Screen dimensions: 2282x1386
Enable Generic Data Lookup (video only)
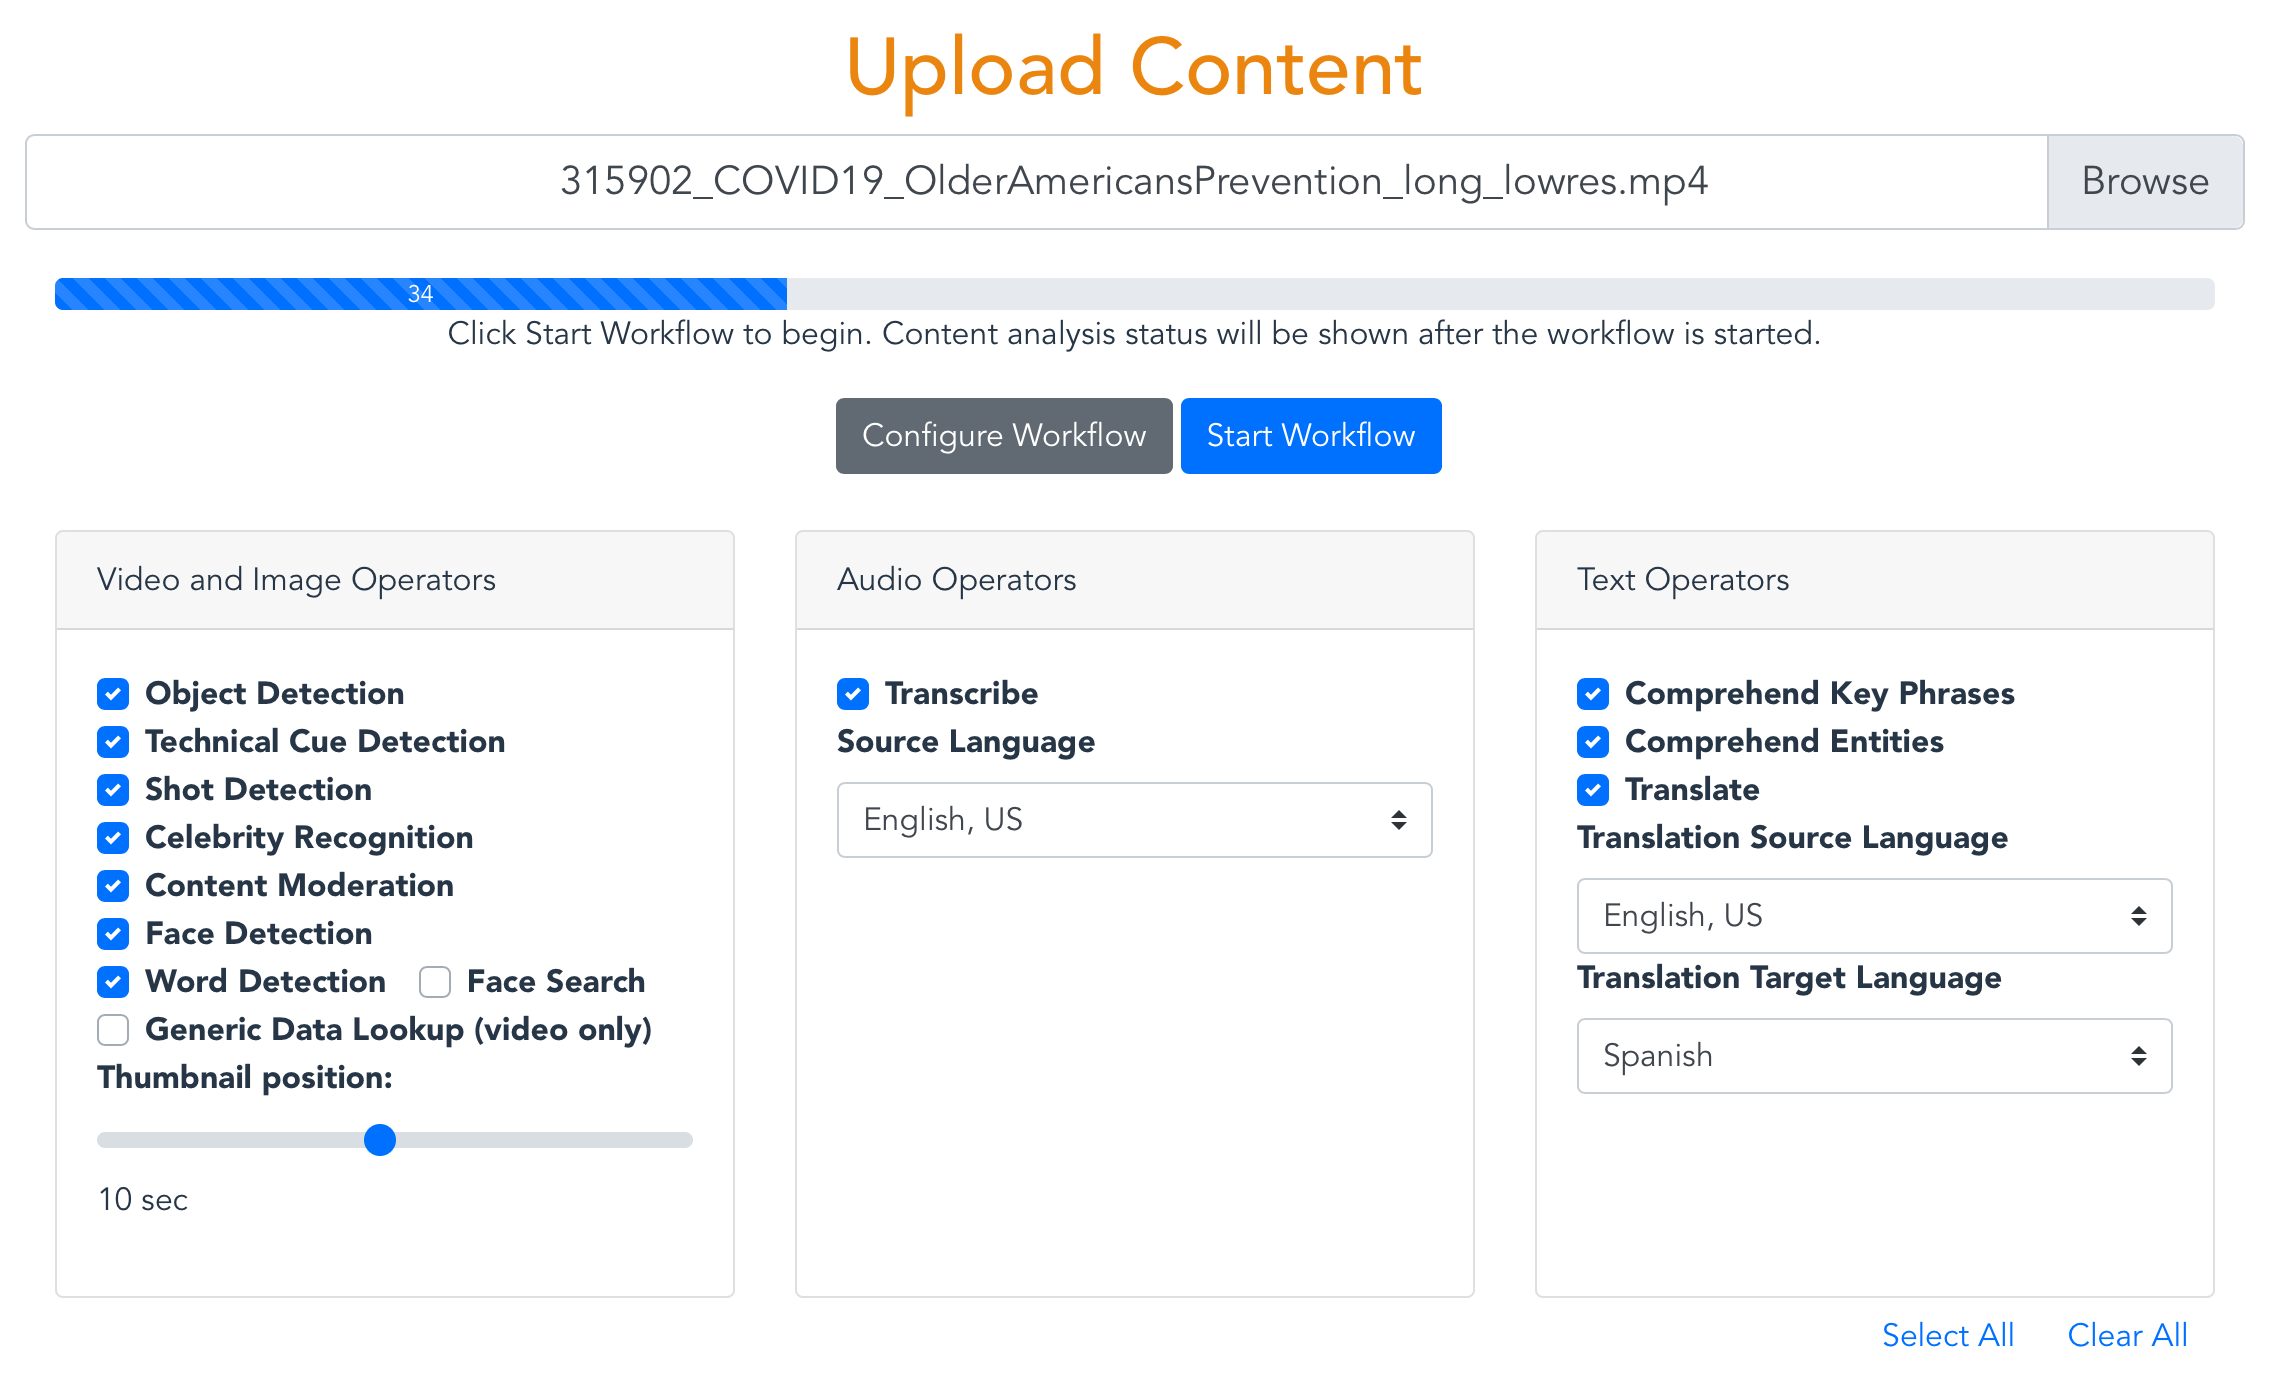click(x=113, y=1029)
